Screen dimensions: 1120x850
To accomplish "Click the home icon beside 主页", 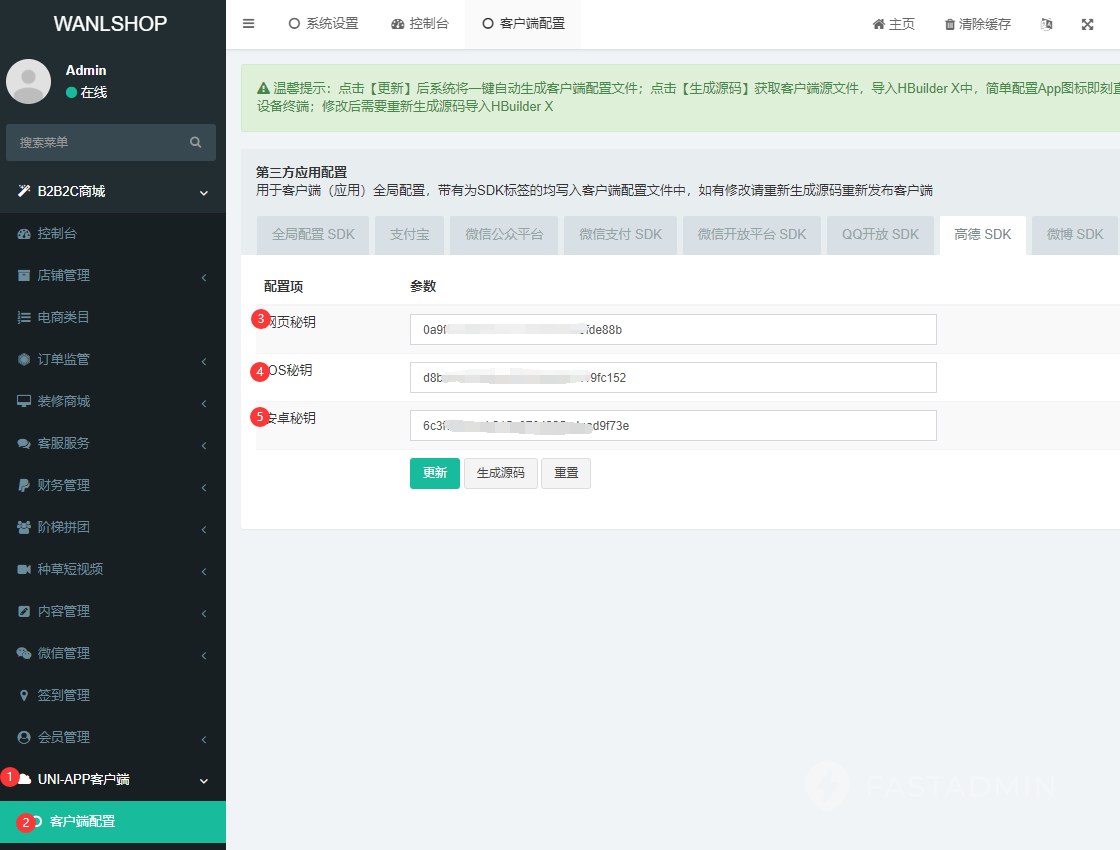I will (x=879, y=24).
